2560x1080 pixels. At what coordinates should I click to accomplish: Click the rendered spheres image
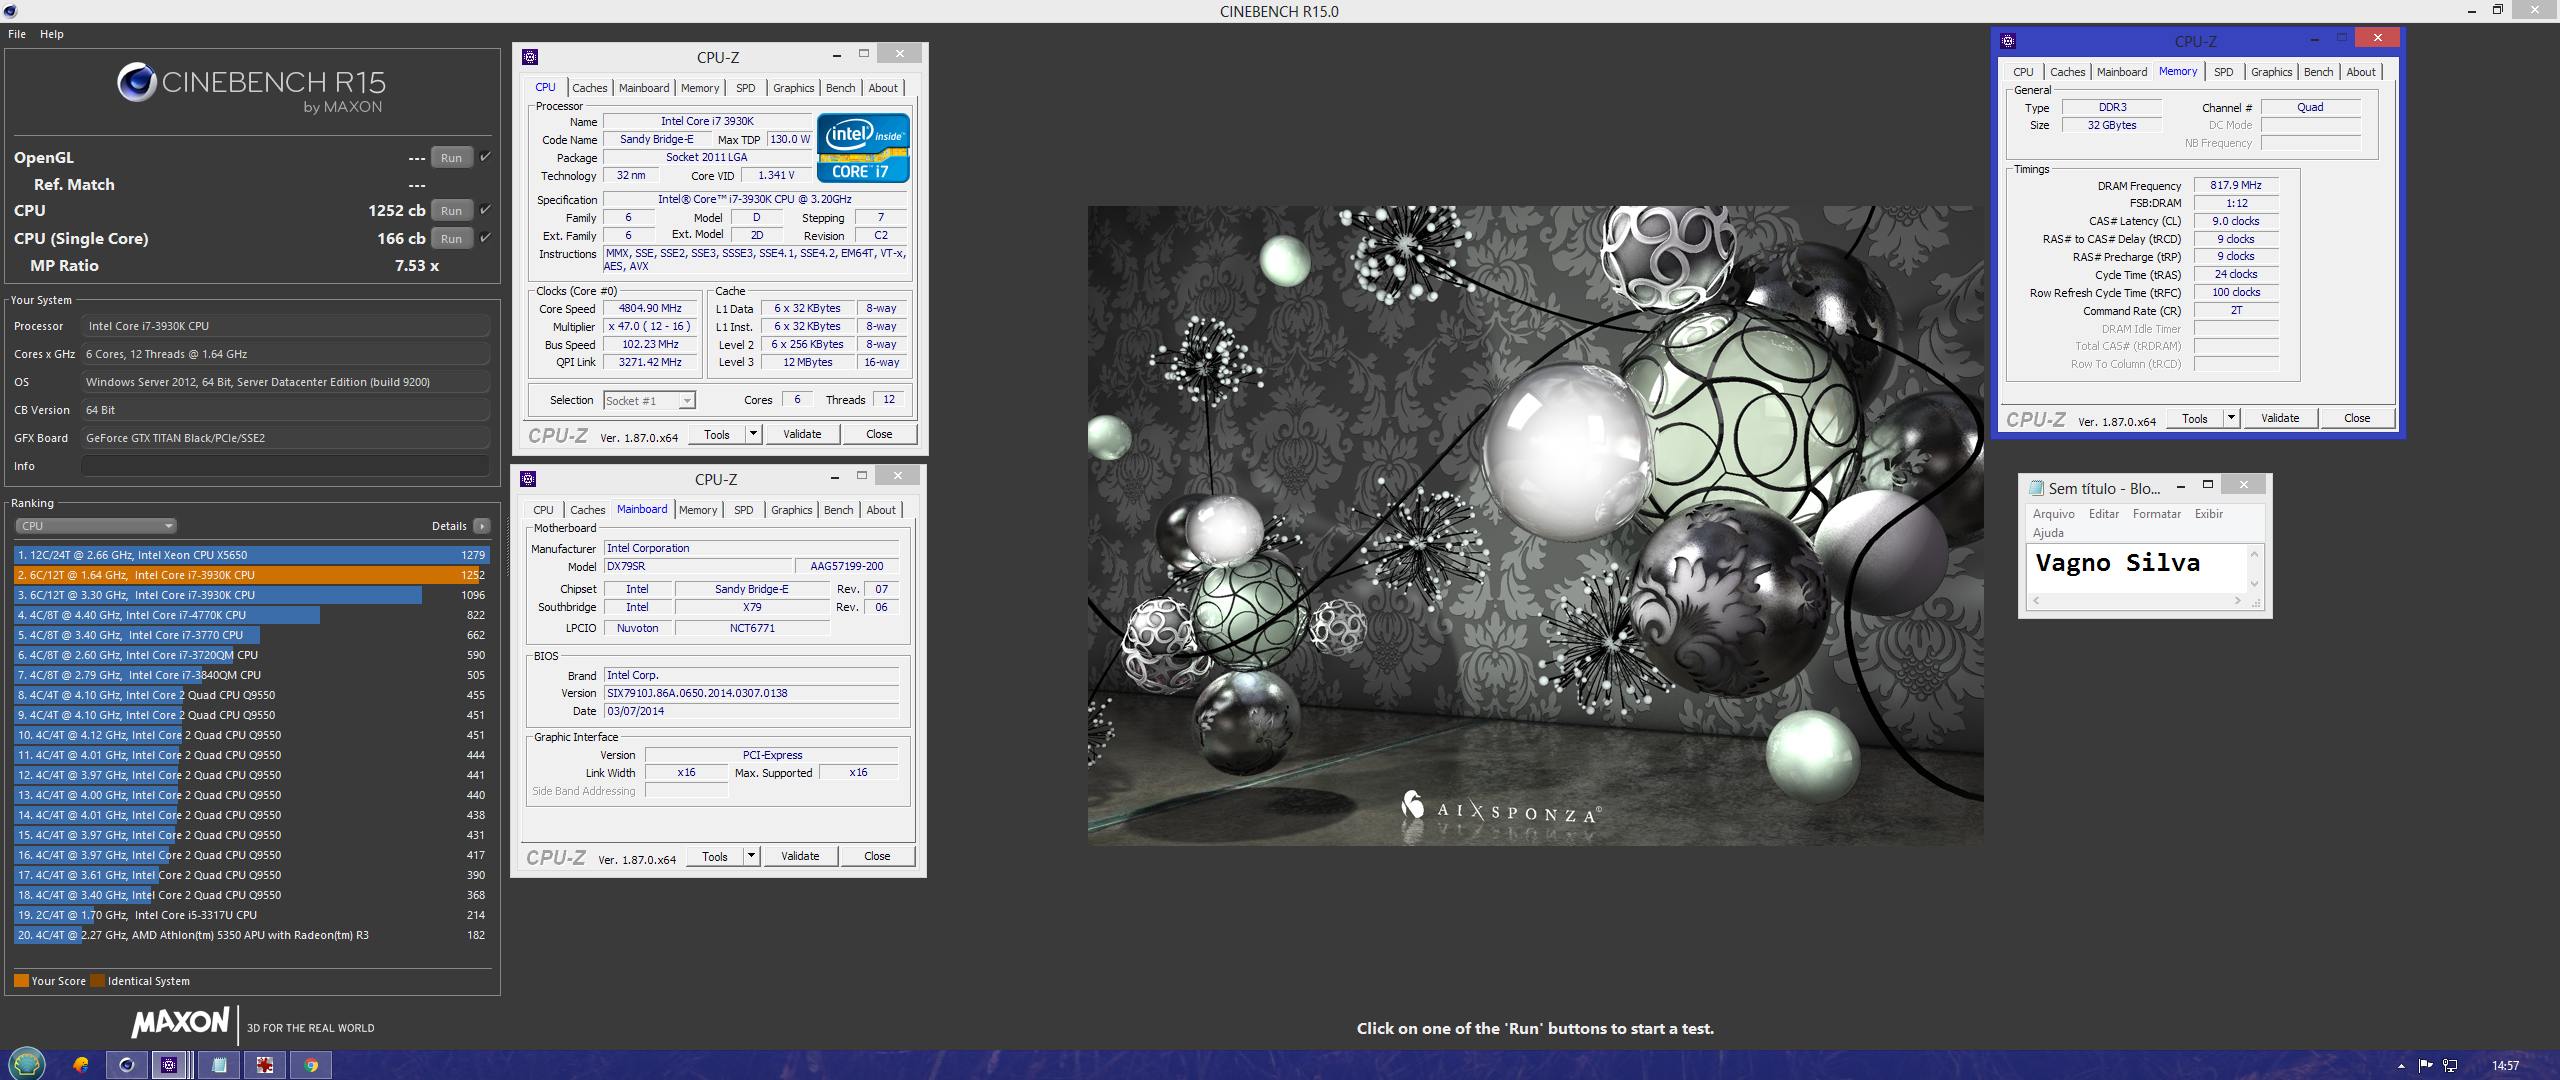(1535, 526)
